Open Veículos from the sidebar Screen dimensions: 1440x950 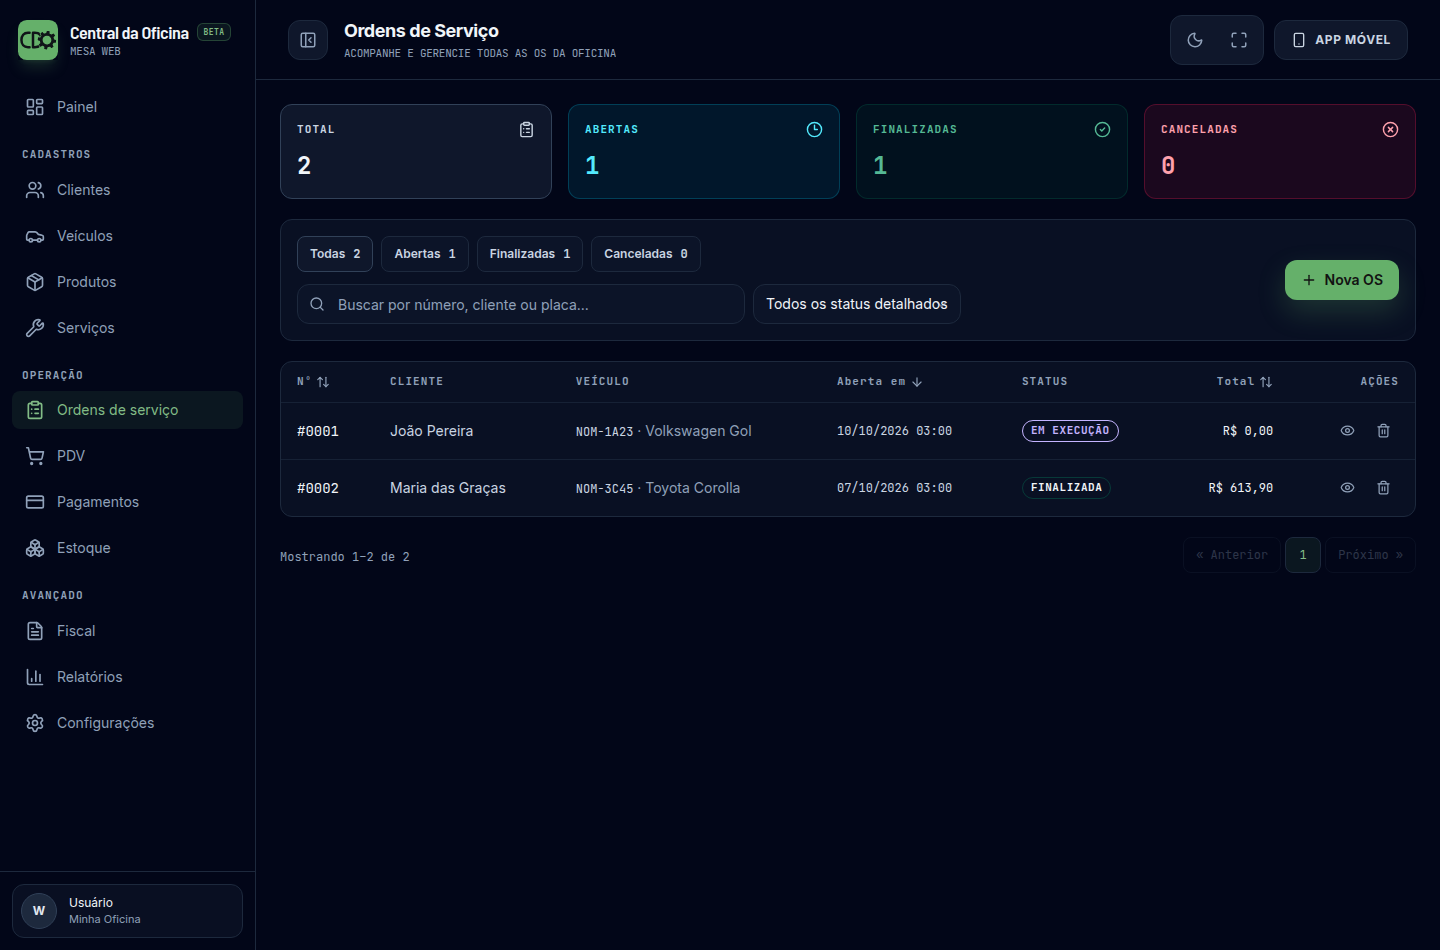pos(127,236)
